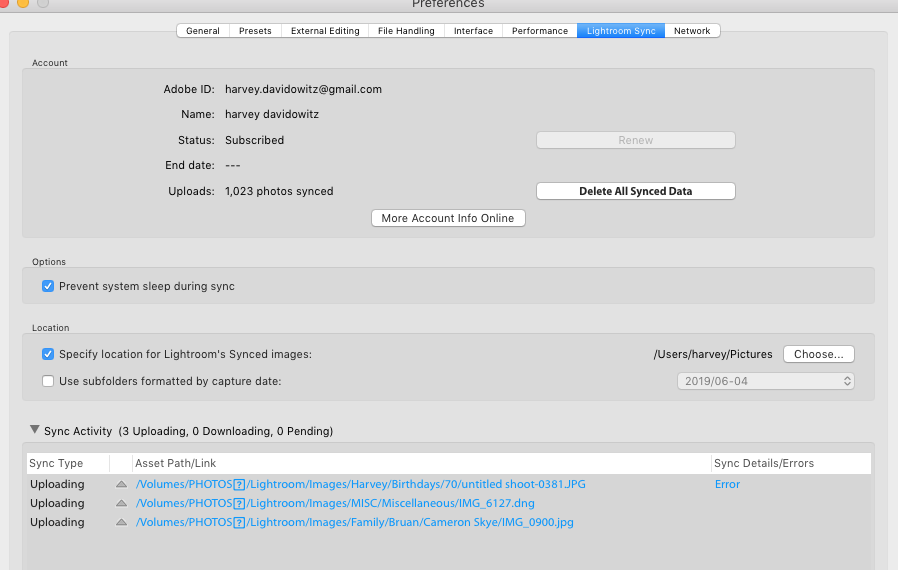Click the grayed-out Renew button
The height and width of the screenshot is (570, 898).
pyautogui.click(x=636, y=140)
